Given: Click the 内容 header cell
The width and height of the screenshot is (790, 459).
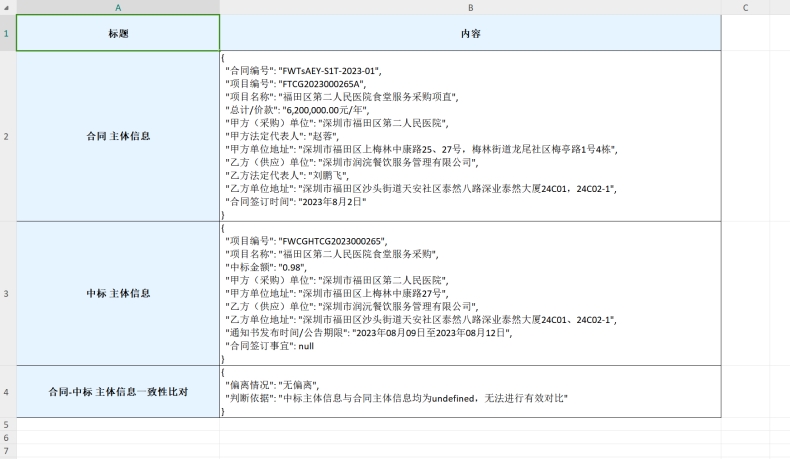Looking at the screenshot, I should click(470, 33).
